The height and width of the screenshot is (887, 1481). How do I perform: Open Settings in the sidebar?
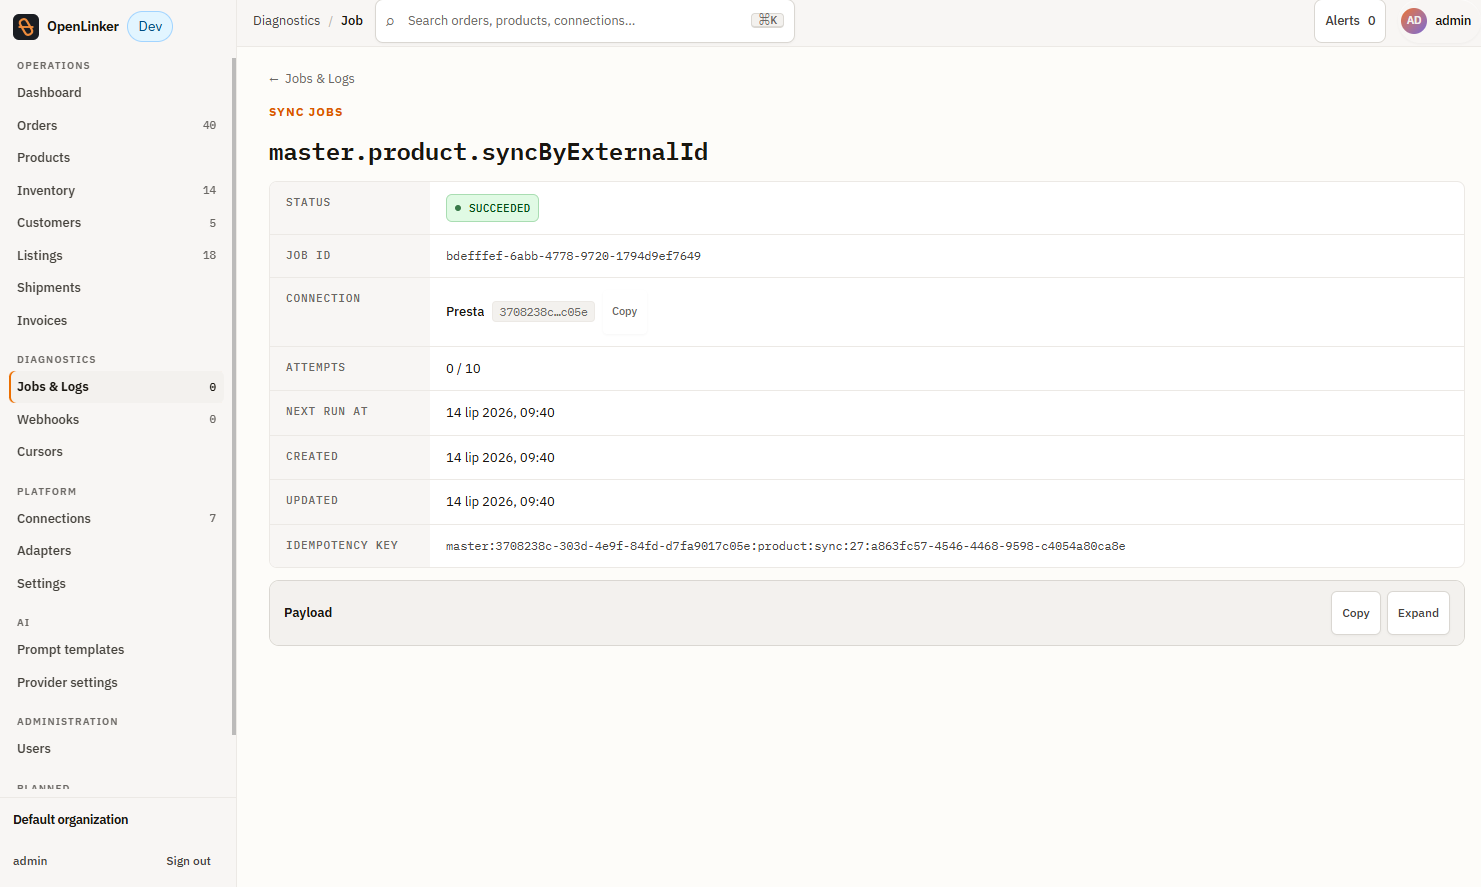(116, 584)
